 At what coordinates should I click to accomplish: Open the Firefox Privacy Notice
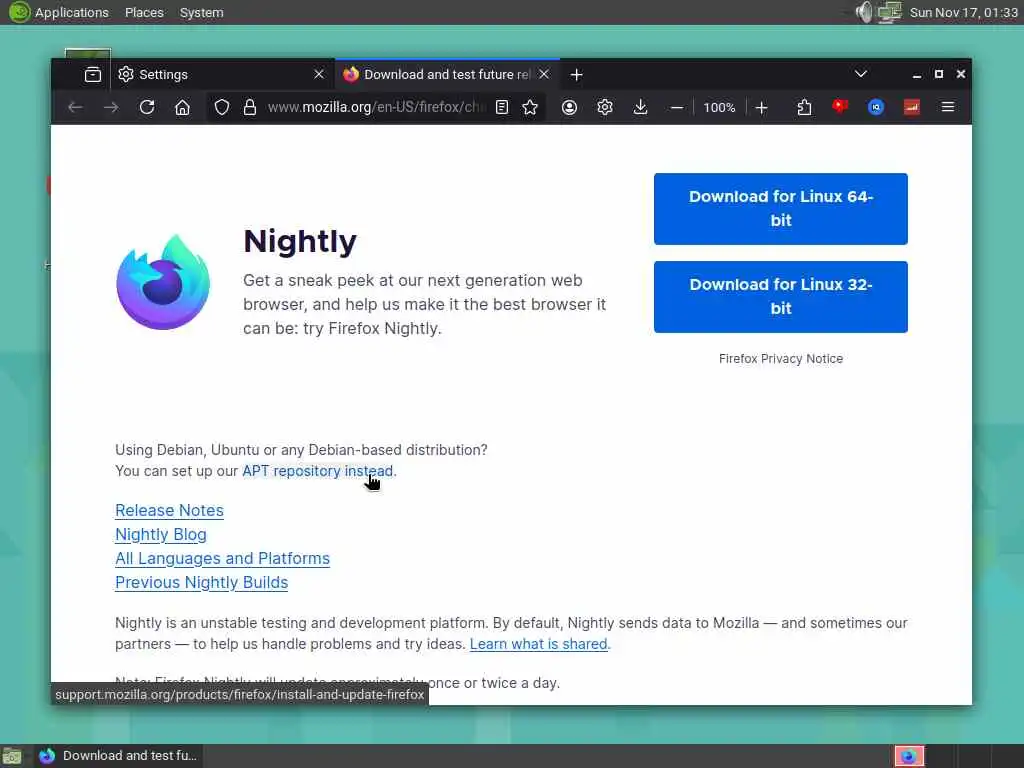click(780, 359)
